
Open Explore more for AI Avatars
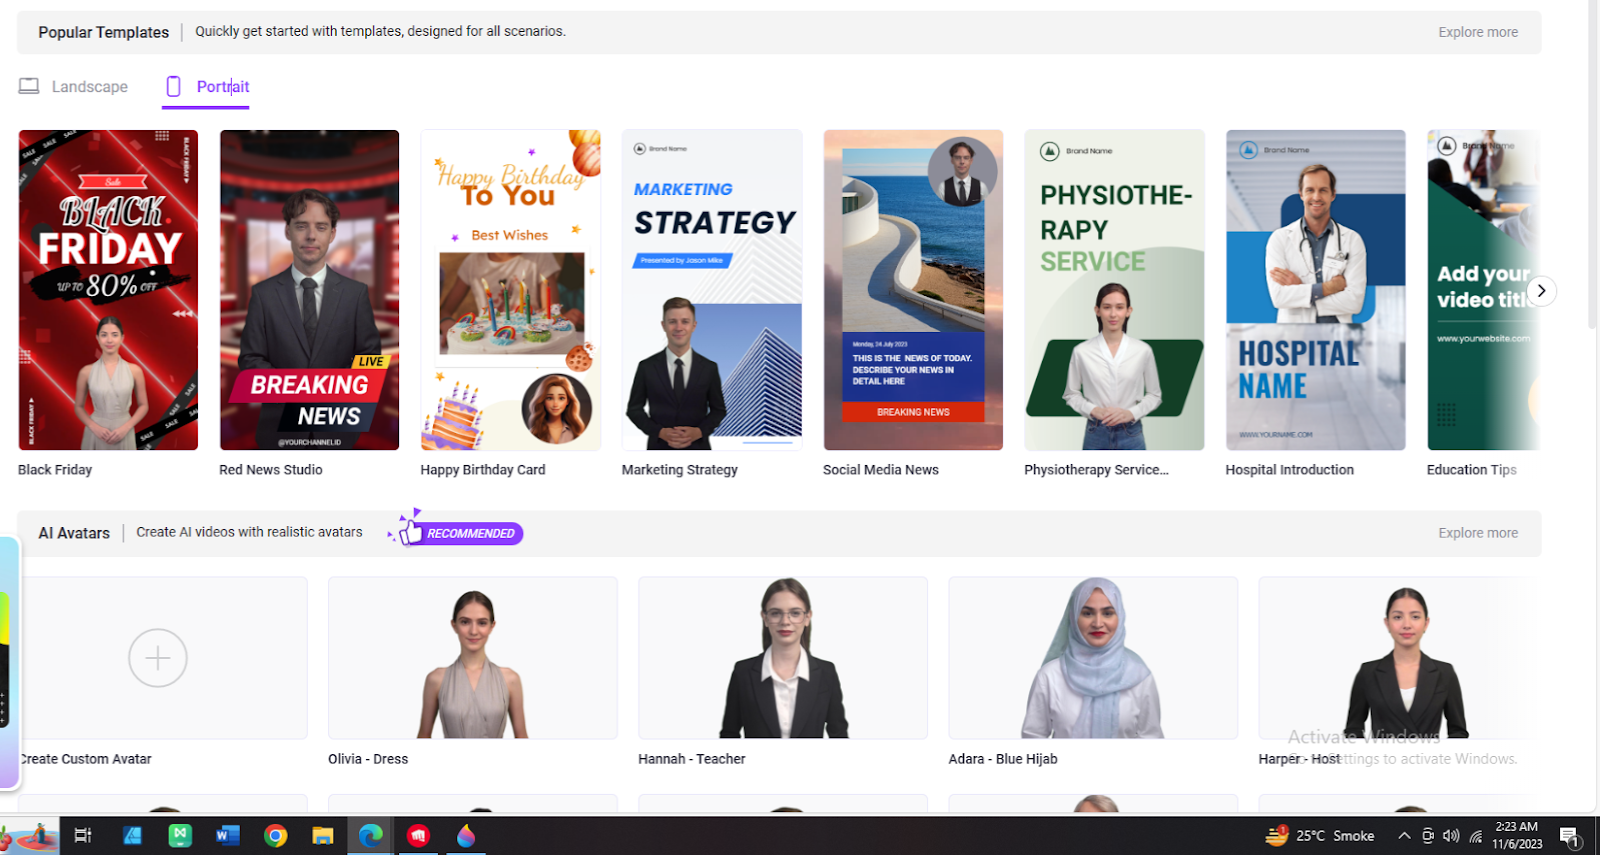(x=1477, y=533)
